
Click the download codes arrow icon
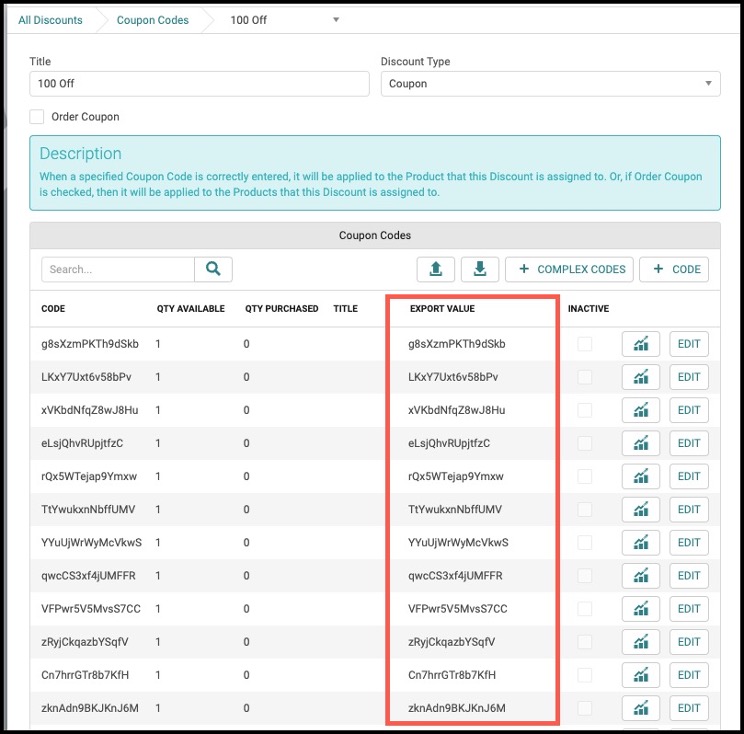[480, 269]
